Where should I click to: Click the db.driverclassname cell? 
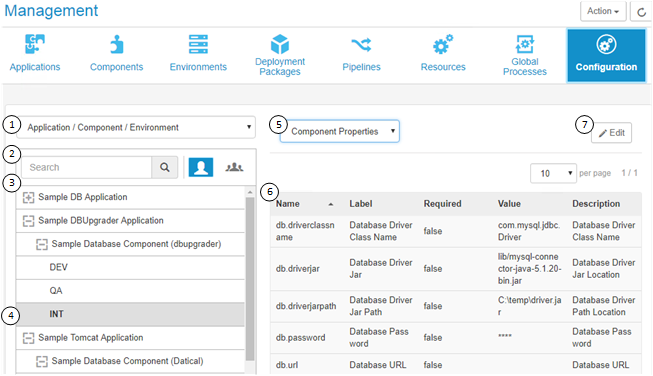coord(305,231)
